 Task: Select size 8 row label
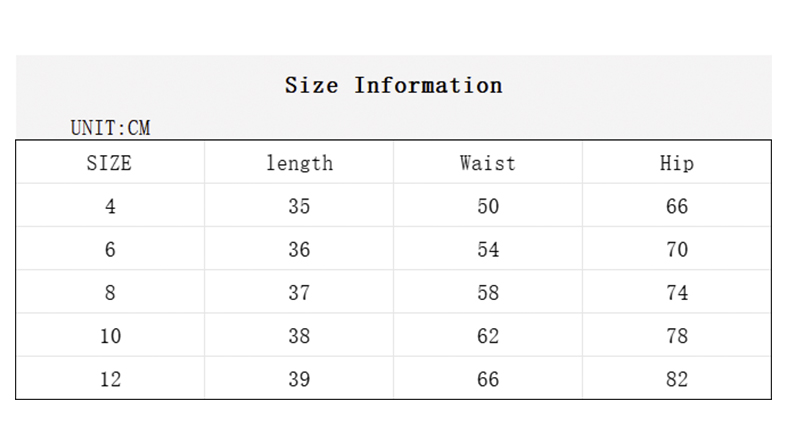110,293
